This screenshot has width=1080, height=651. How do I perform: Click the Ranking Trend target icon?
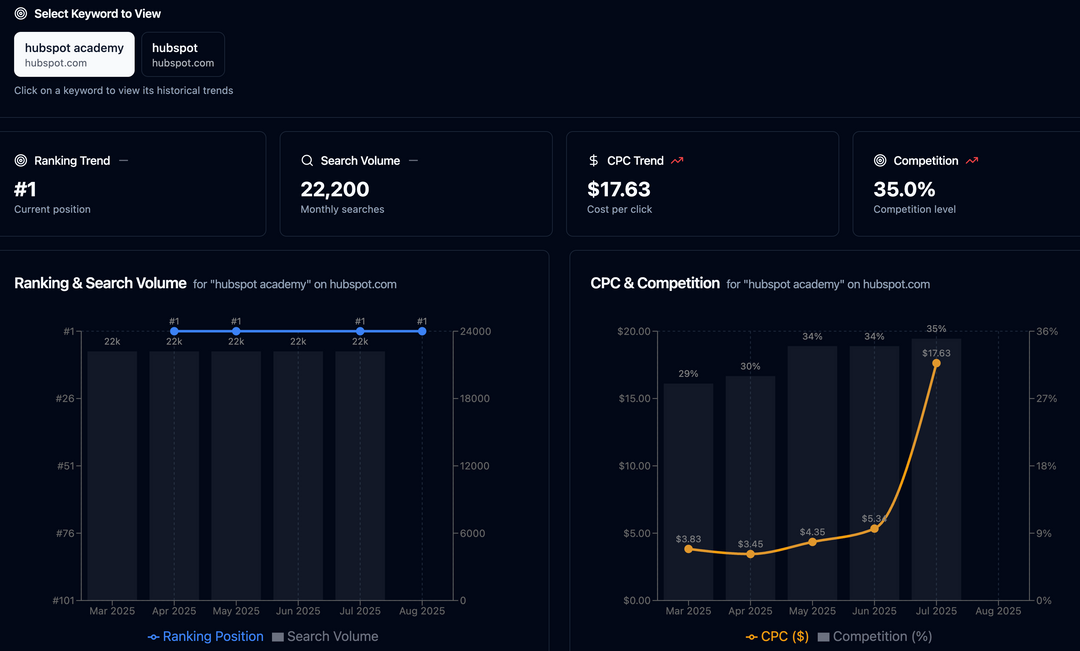coord(21,161)
